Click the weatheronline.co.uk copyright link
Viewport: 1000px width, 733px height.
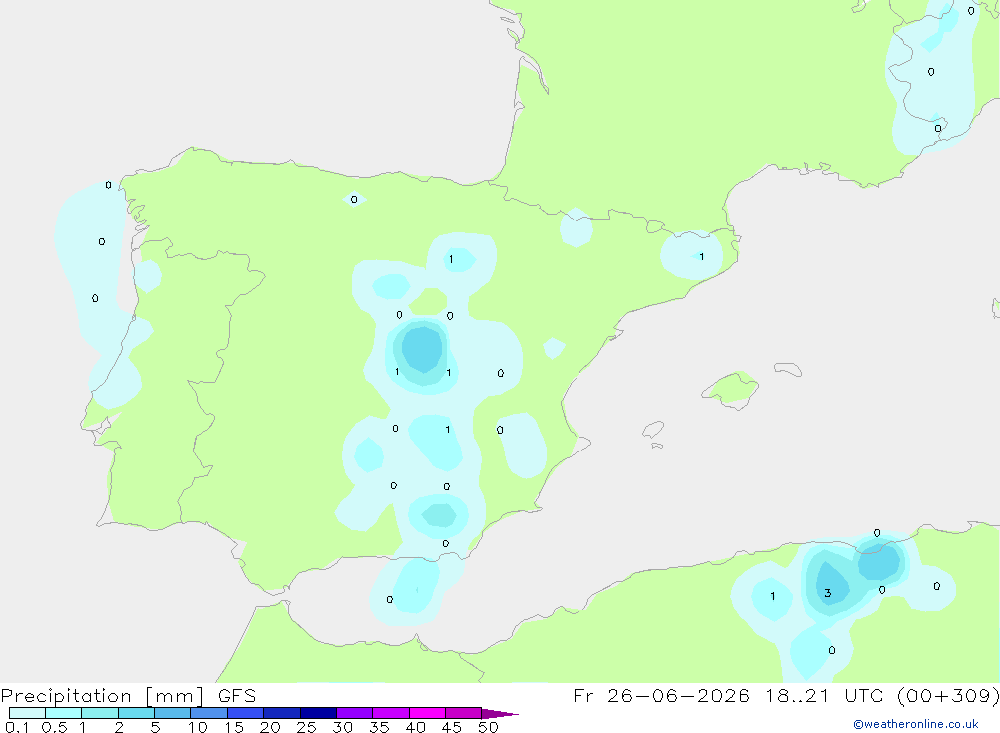point(915,724)
